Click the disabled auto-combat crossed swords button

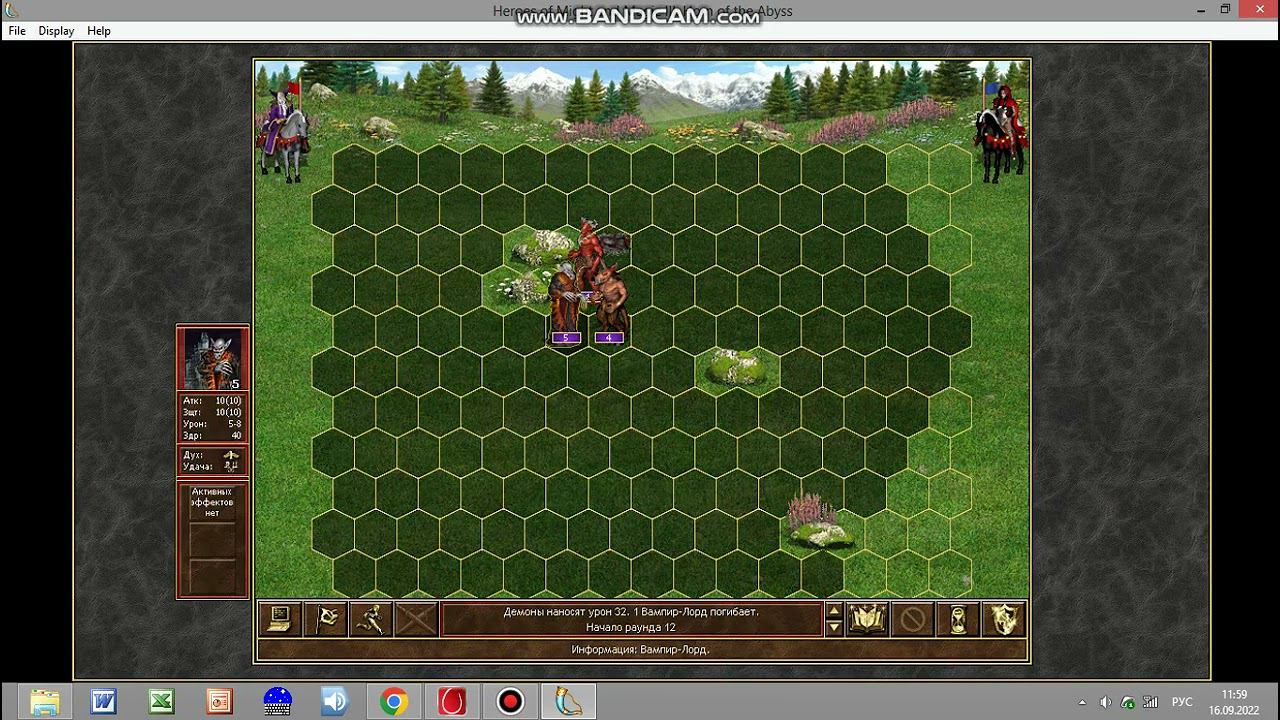pos(416,620)
